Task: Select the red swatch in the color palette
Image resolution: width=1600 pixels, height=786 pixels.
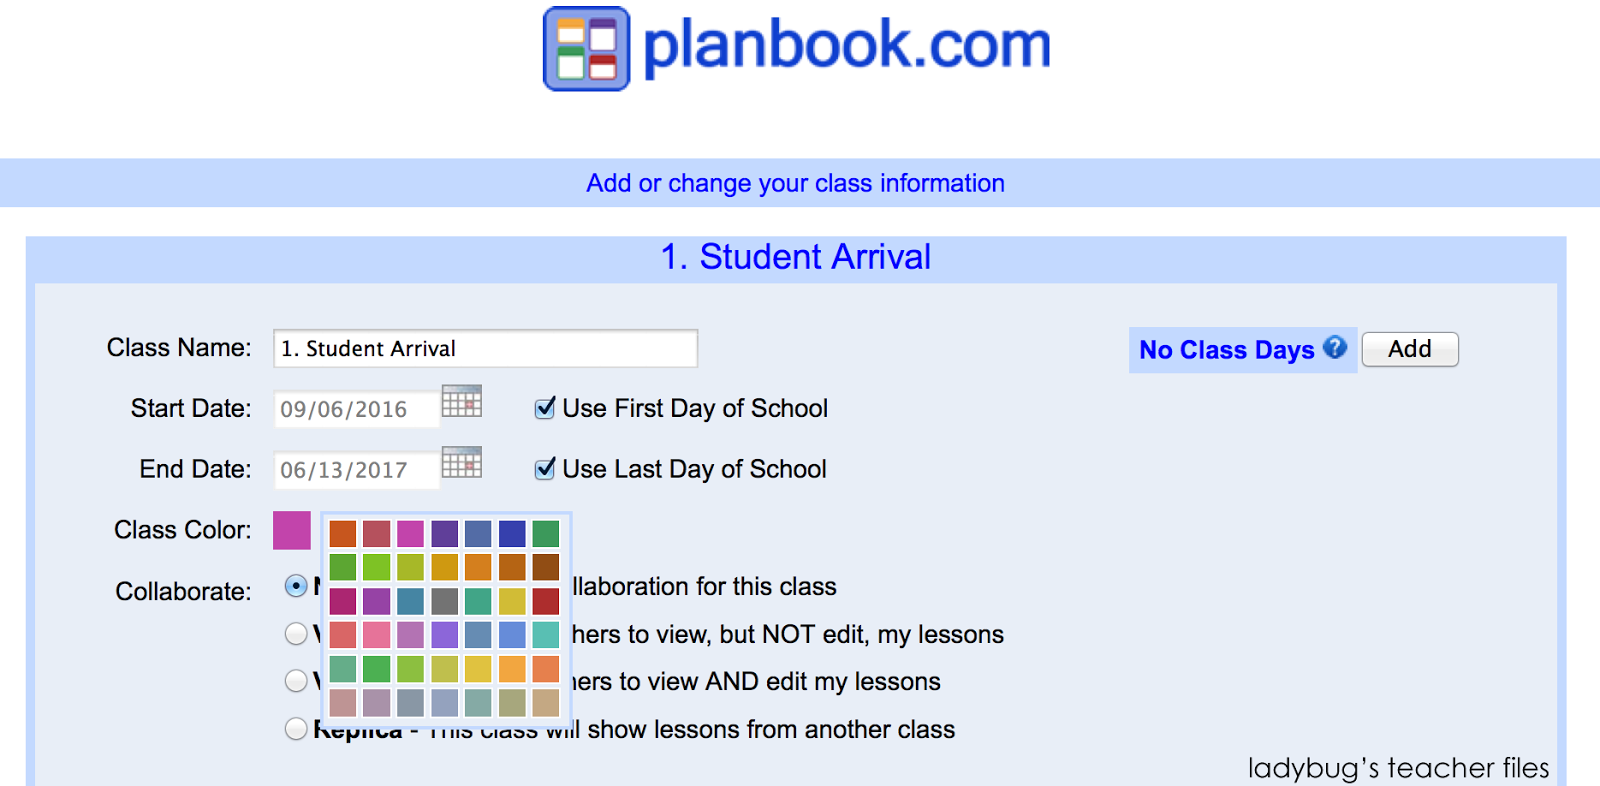Action: [545, 600]
